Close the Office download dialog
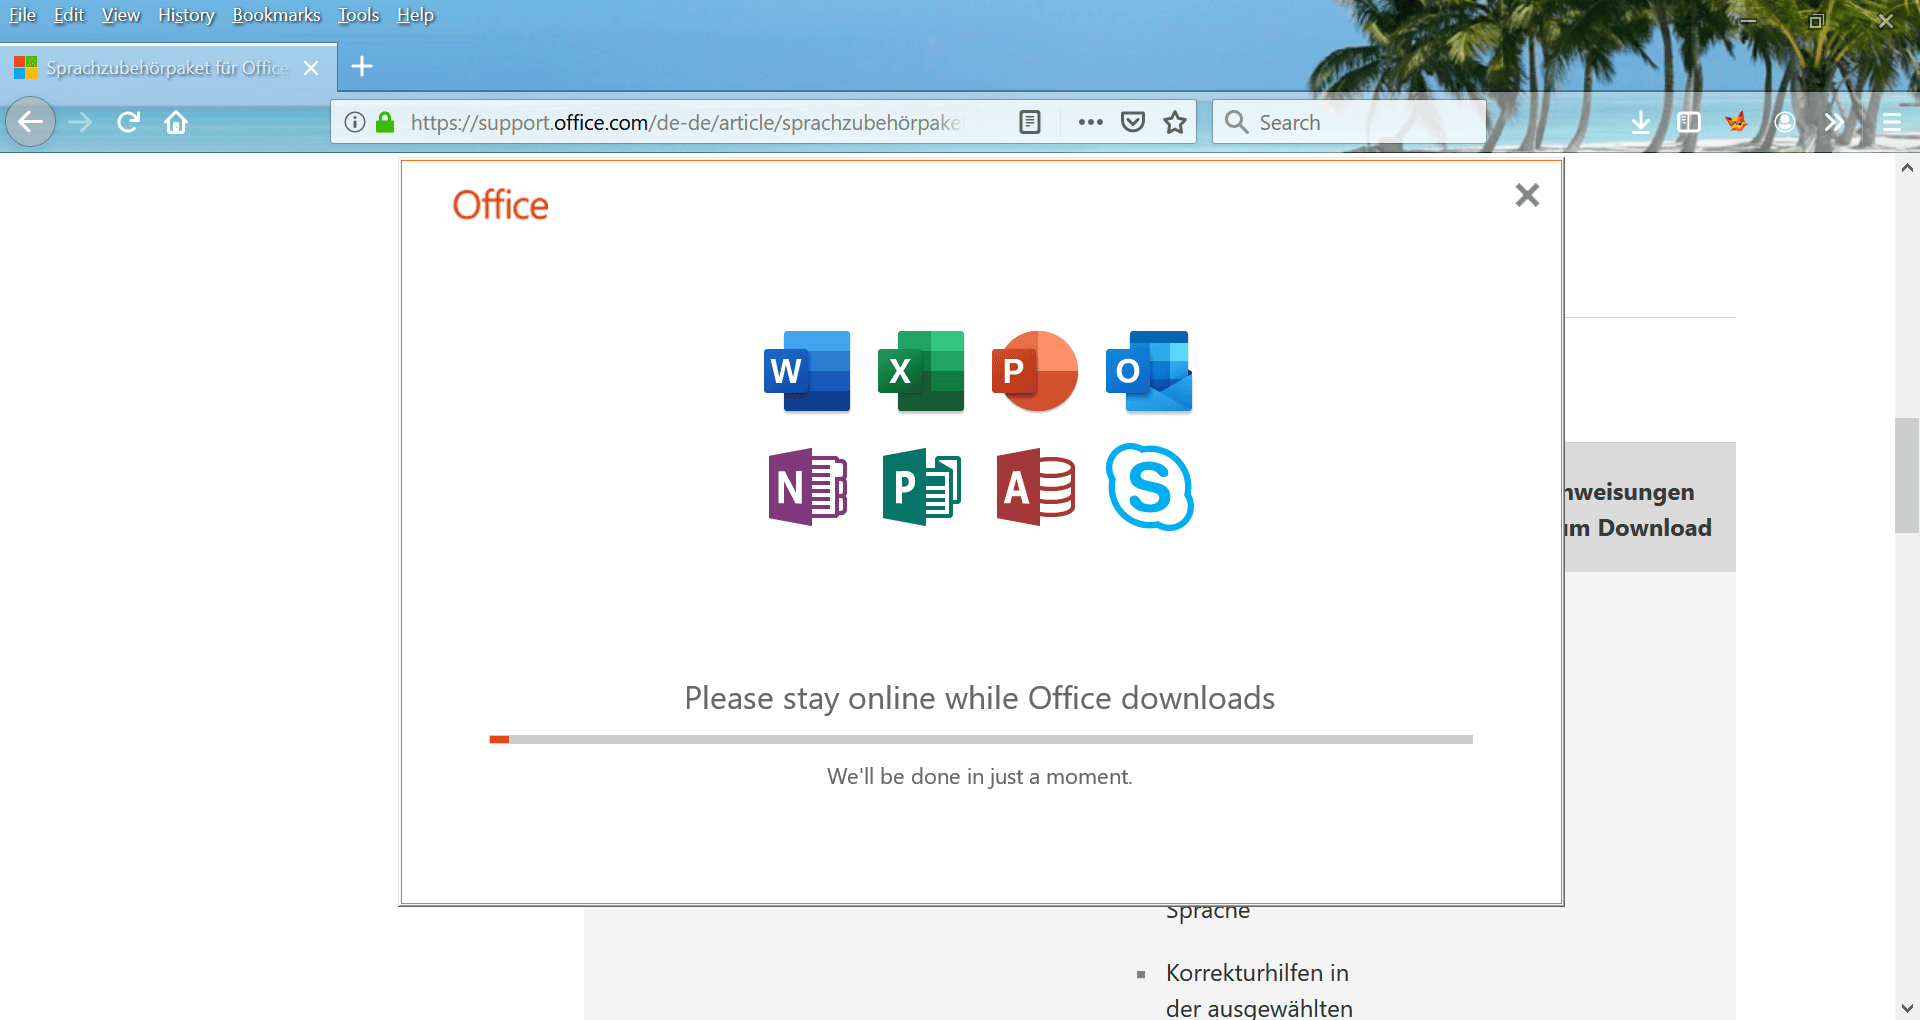1920x1020 pixels. 1527,195
